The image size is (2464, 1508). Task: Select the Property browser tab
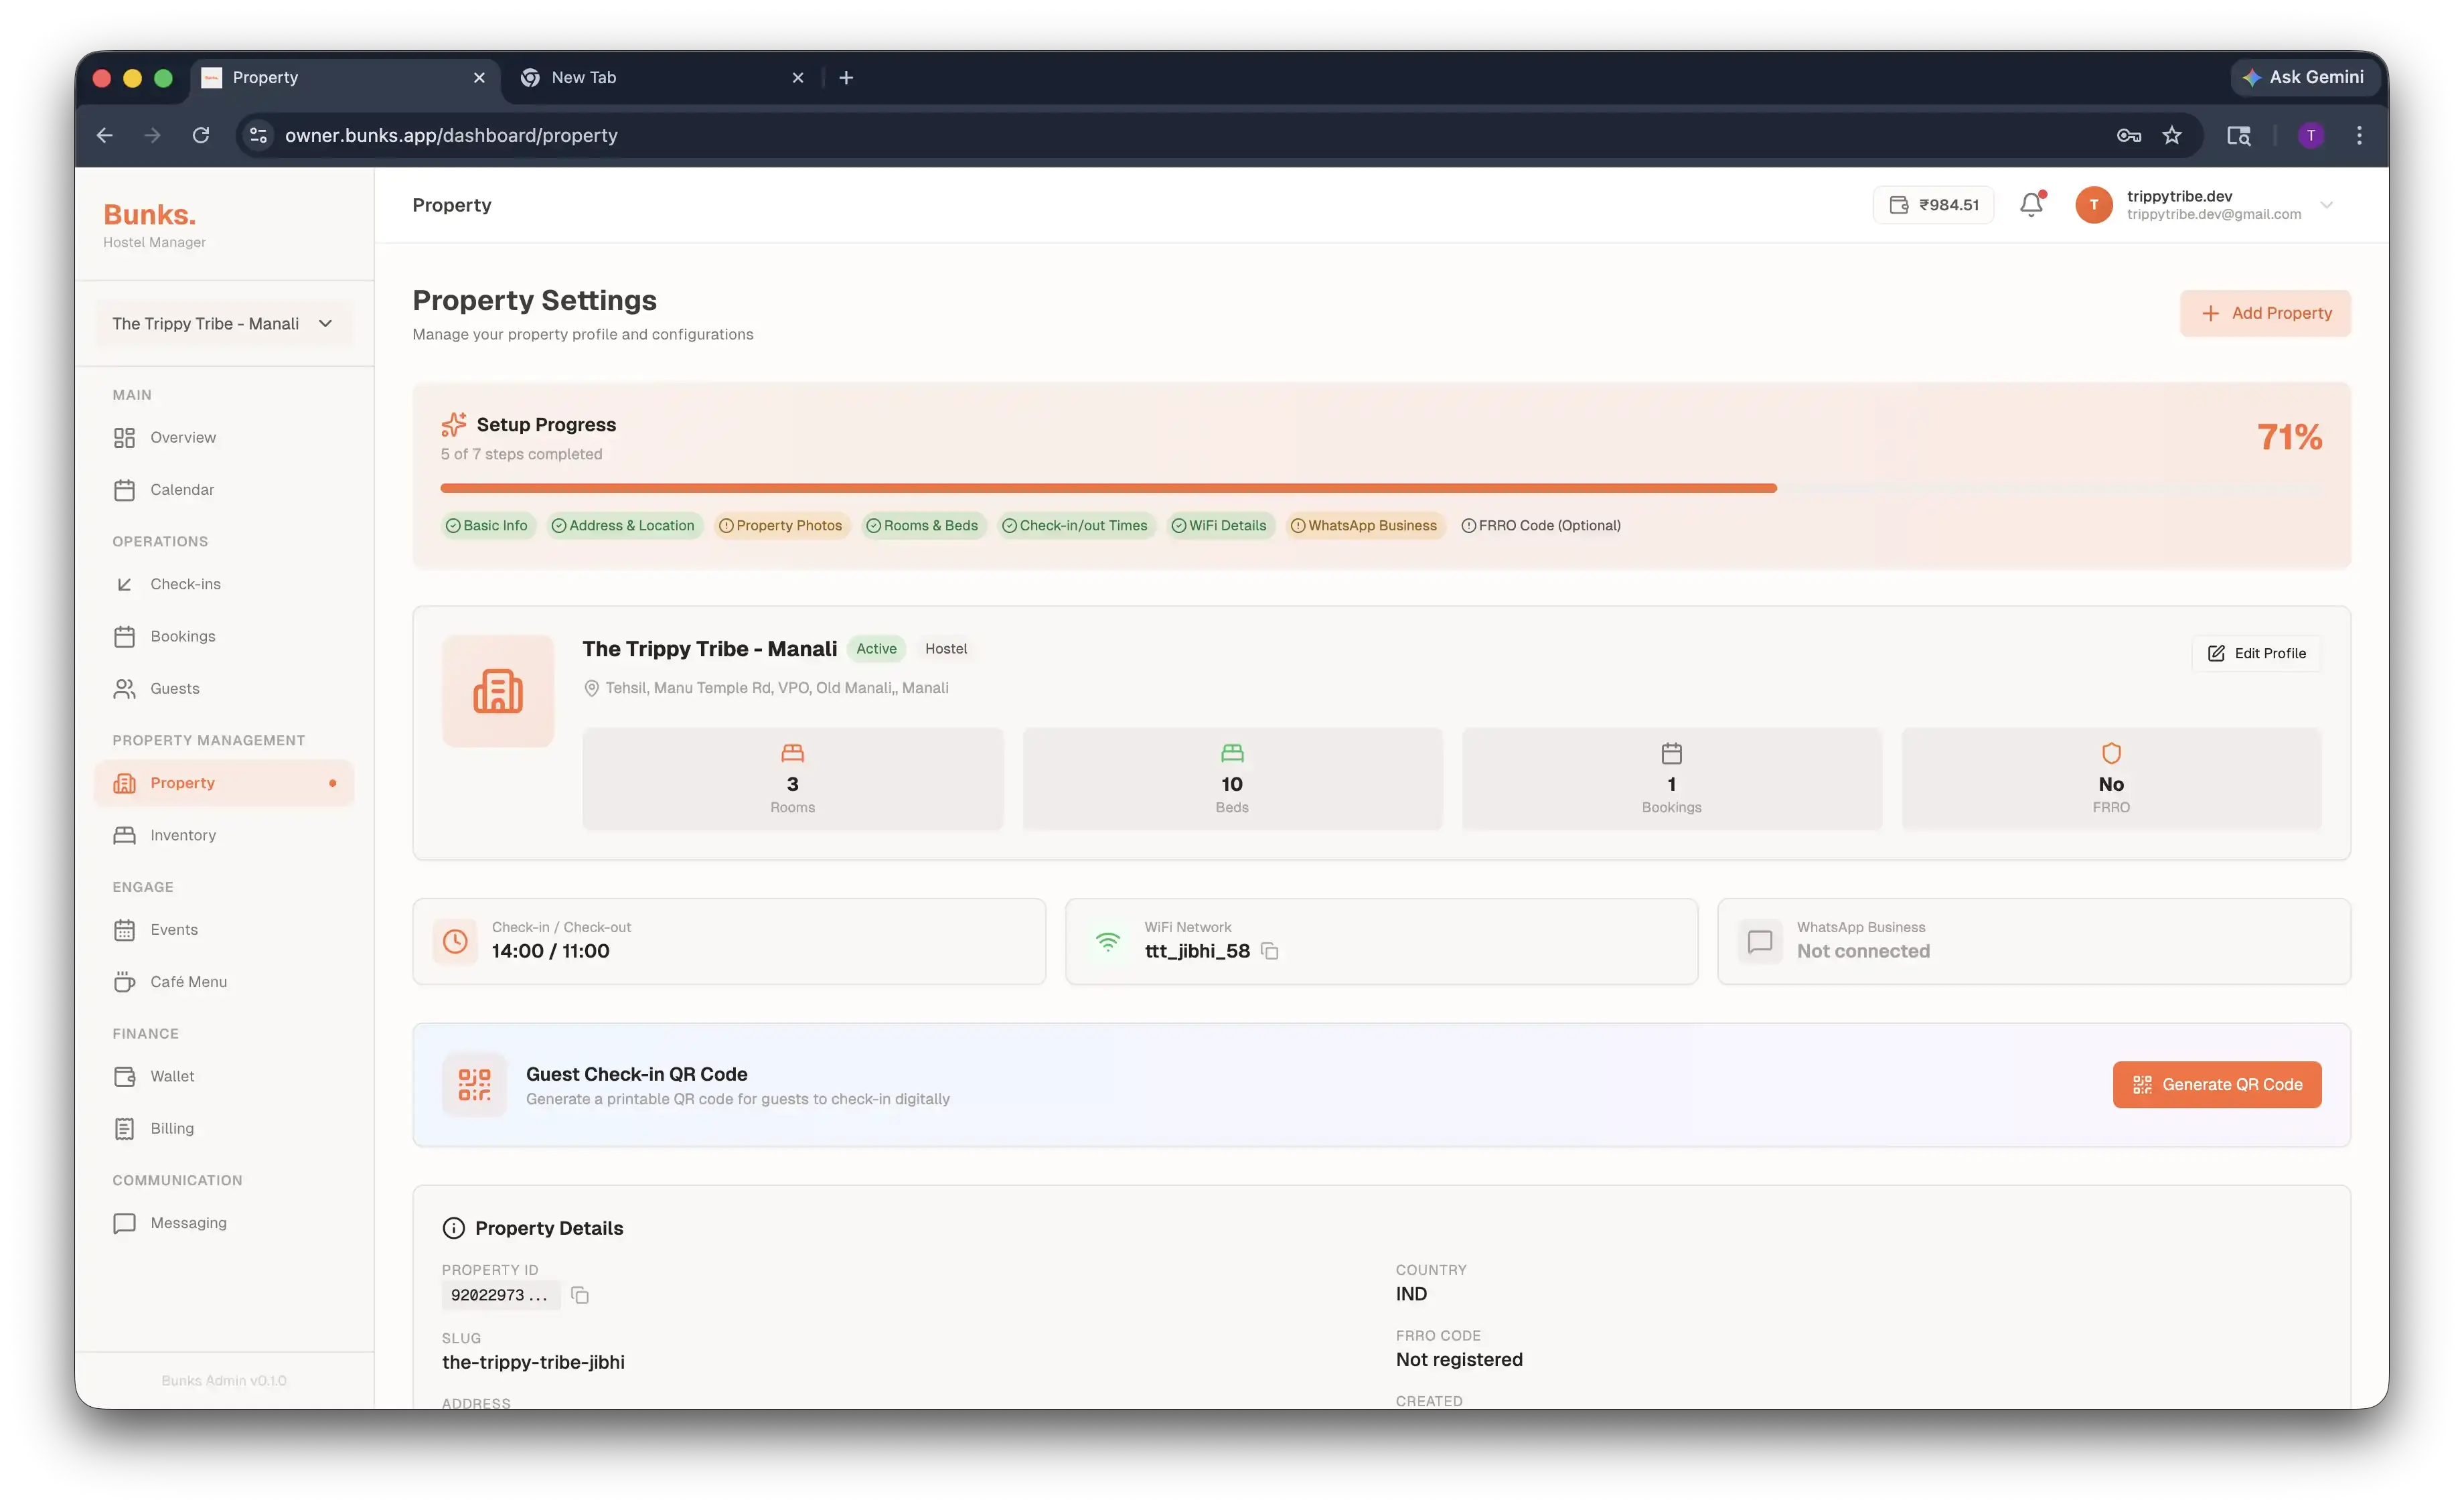[344, 77]
